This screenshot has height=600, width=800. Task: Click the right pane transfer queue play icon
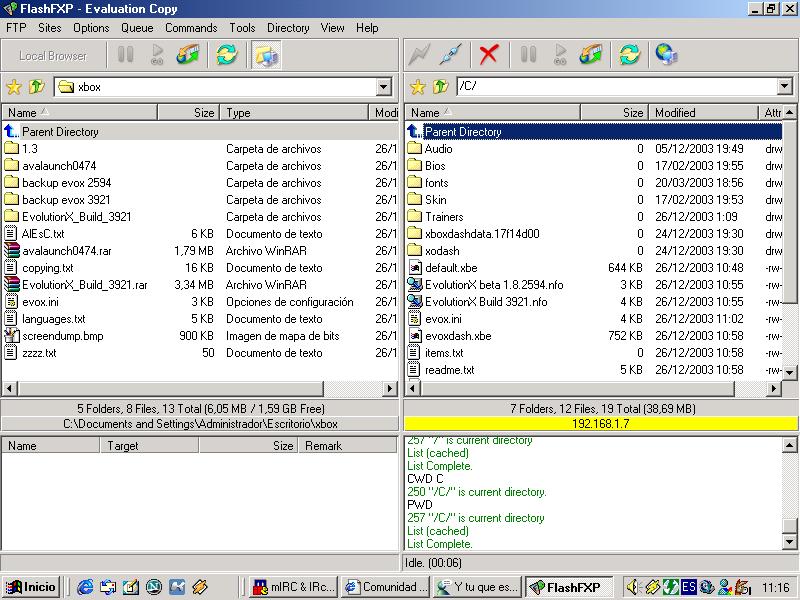tap(561, 55)
